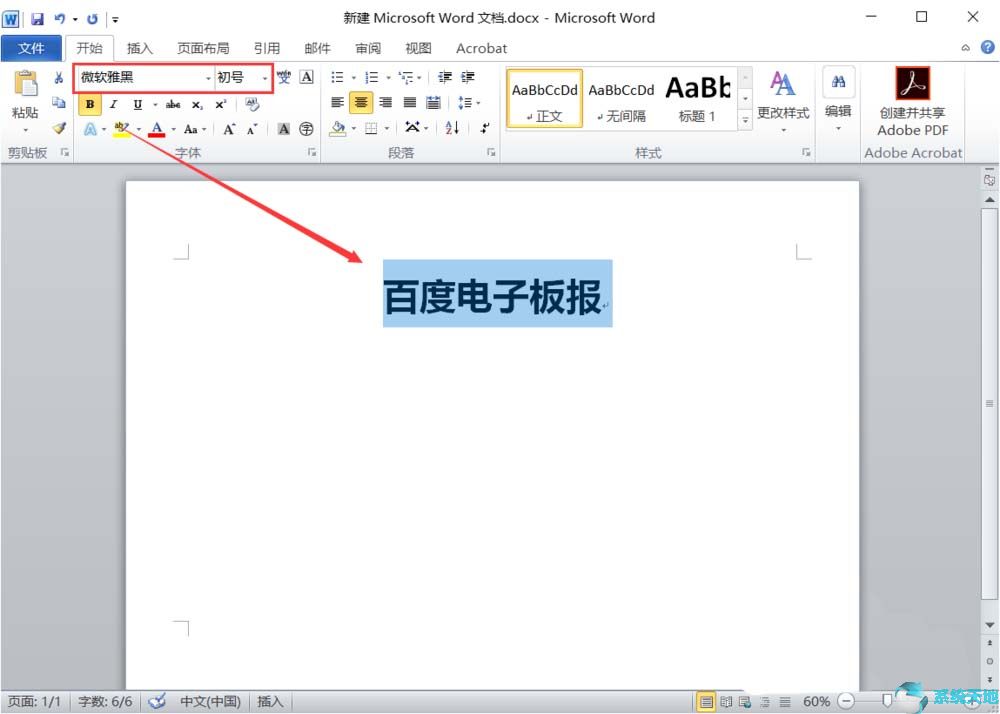Switch to the 页面布局 tab
This screenshot has height=714, width=1000.
coord(203,48)
